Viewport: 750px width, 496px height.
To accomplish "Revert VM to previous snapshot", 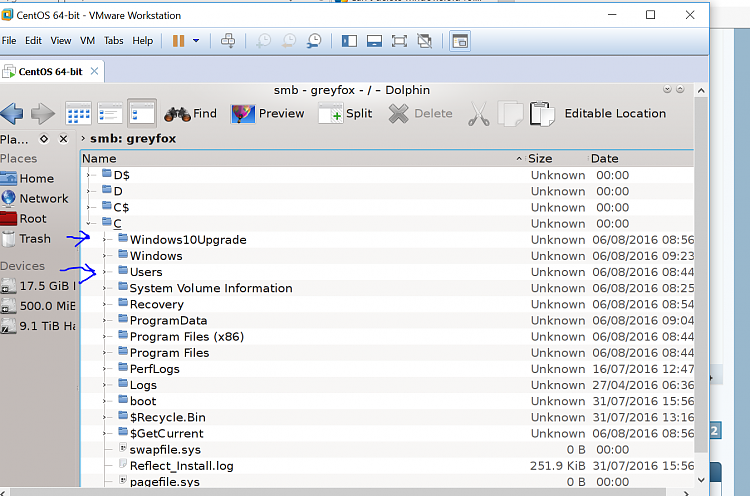I will point(289,41).
